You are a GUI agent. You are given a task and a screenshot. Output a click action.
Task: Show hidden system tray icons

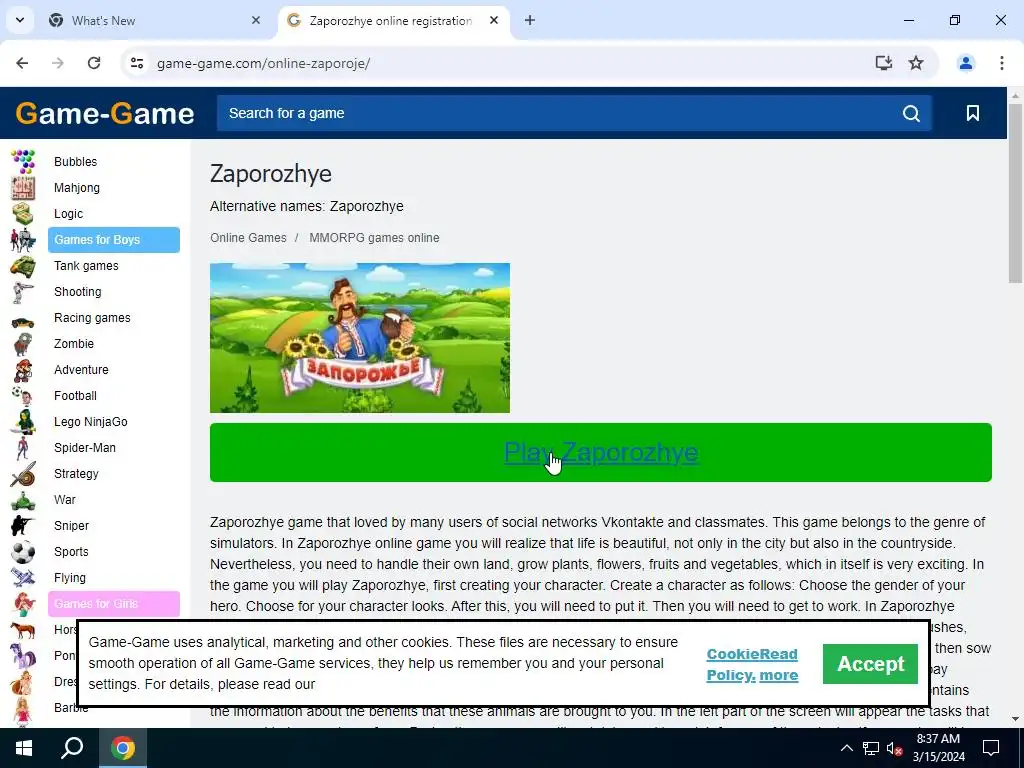click(x=846, y=748)
